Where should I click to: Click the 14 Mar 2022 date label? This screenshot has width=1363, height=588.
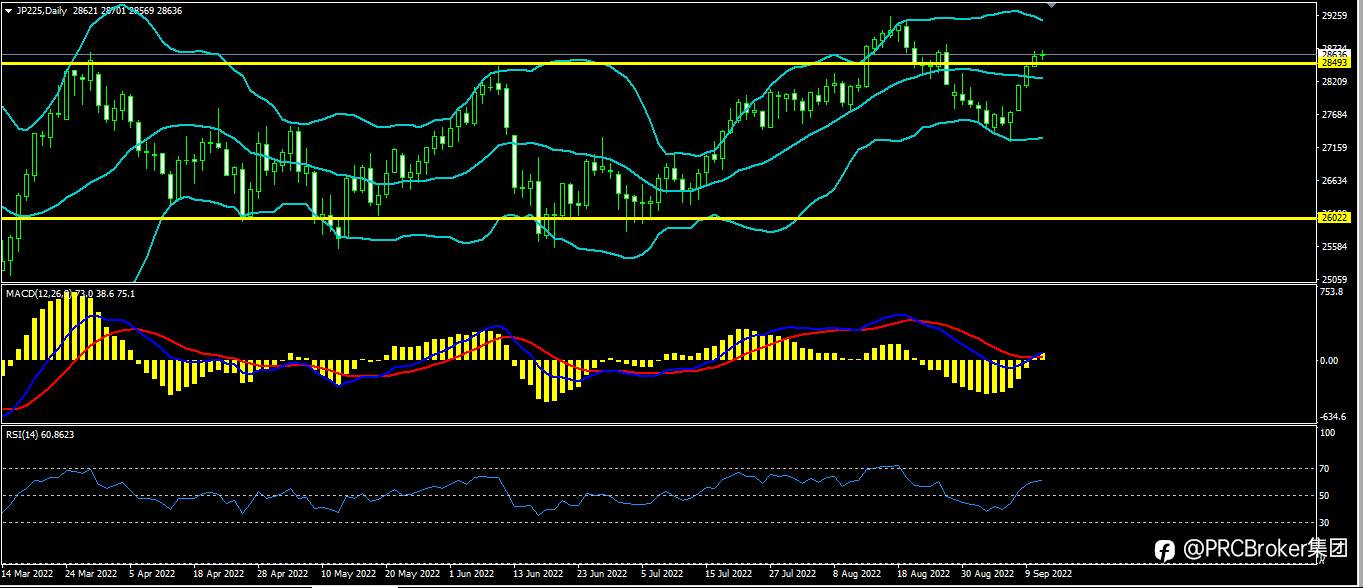(28, 575)
